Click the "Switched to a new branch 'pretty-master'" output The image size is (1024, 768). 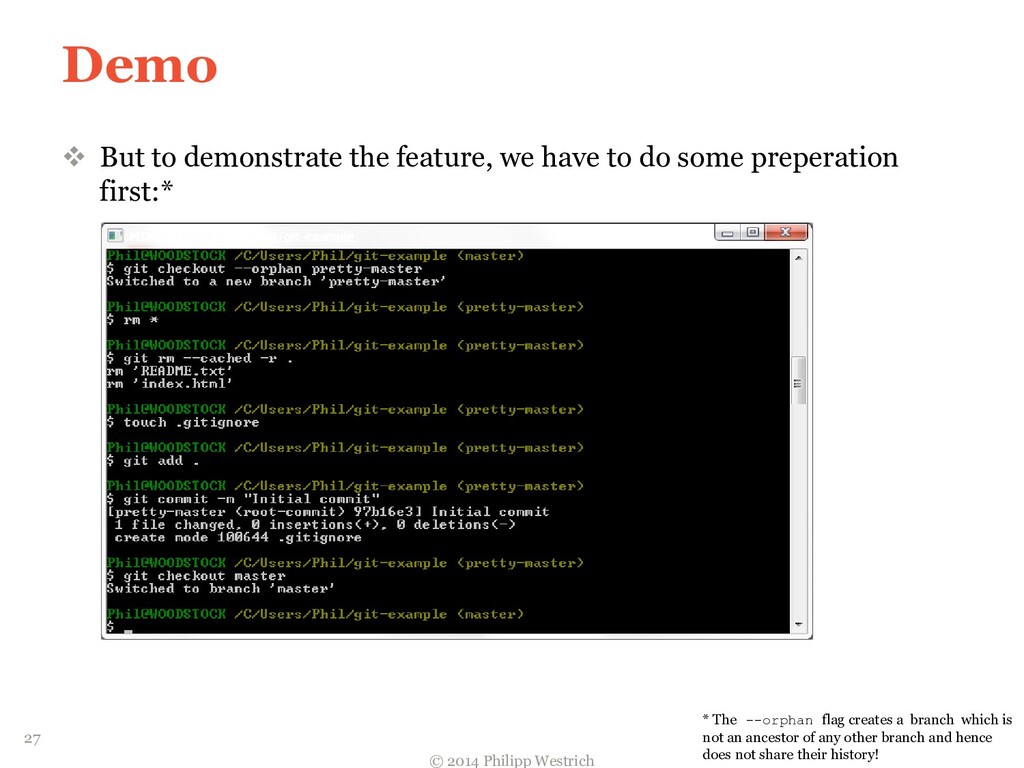pos(276,281)
